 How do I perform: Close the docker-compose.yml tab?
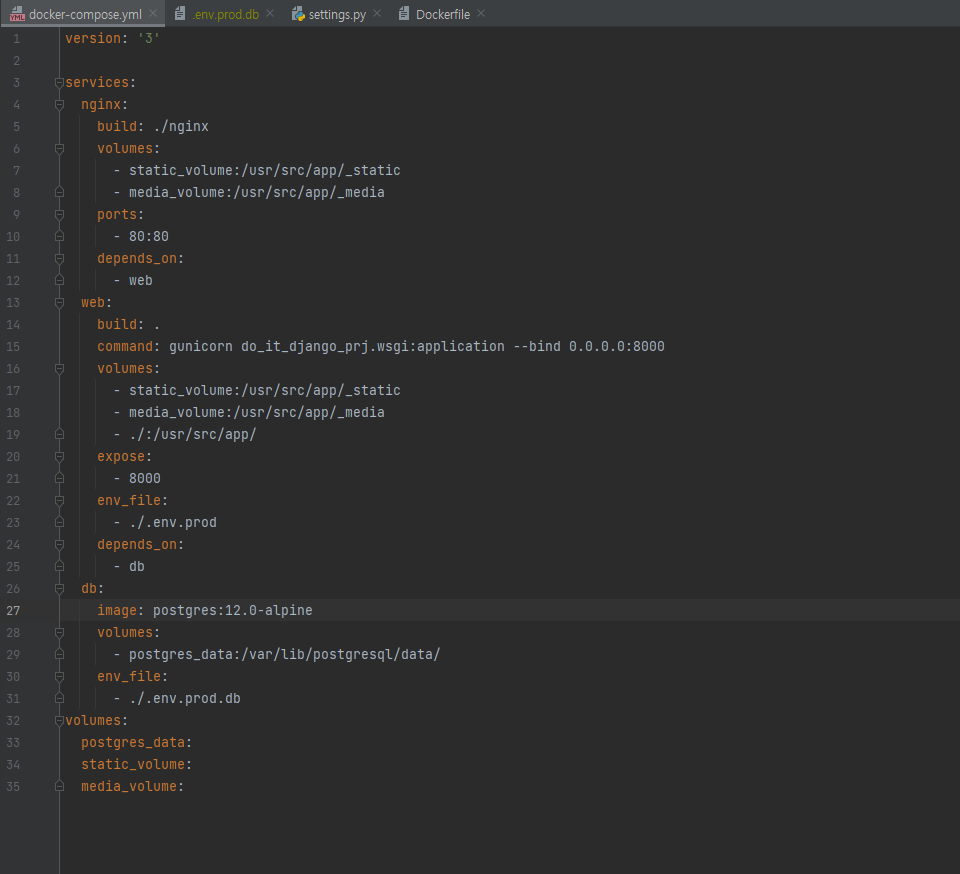coord(153,13)
